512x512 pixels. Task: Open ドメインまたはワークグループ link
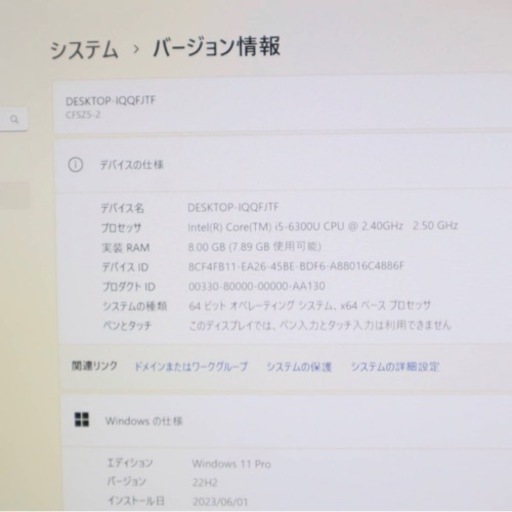pyautogui.click(x=191, y=367)
